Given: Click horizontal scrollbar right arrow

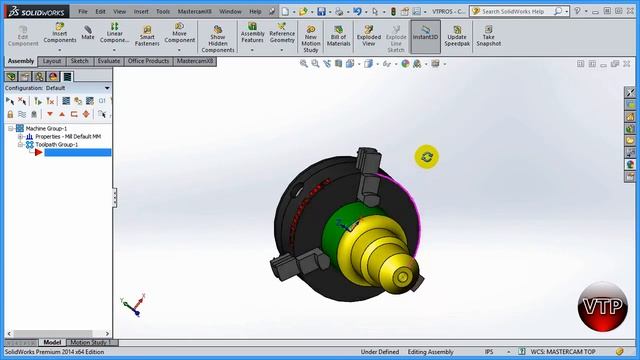Looking at the screenshot, I should [x=107, y=333].
